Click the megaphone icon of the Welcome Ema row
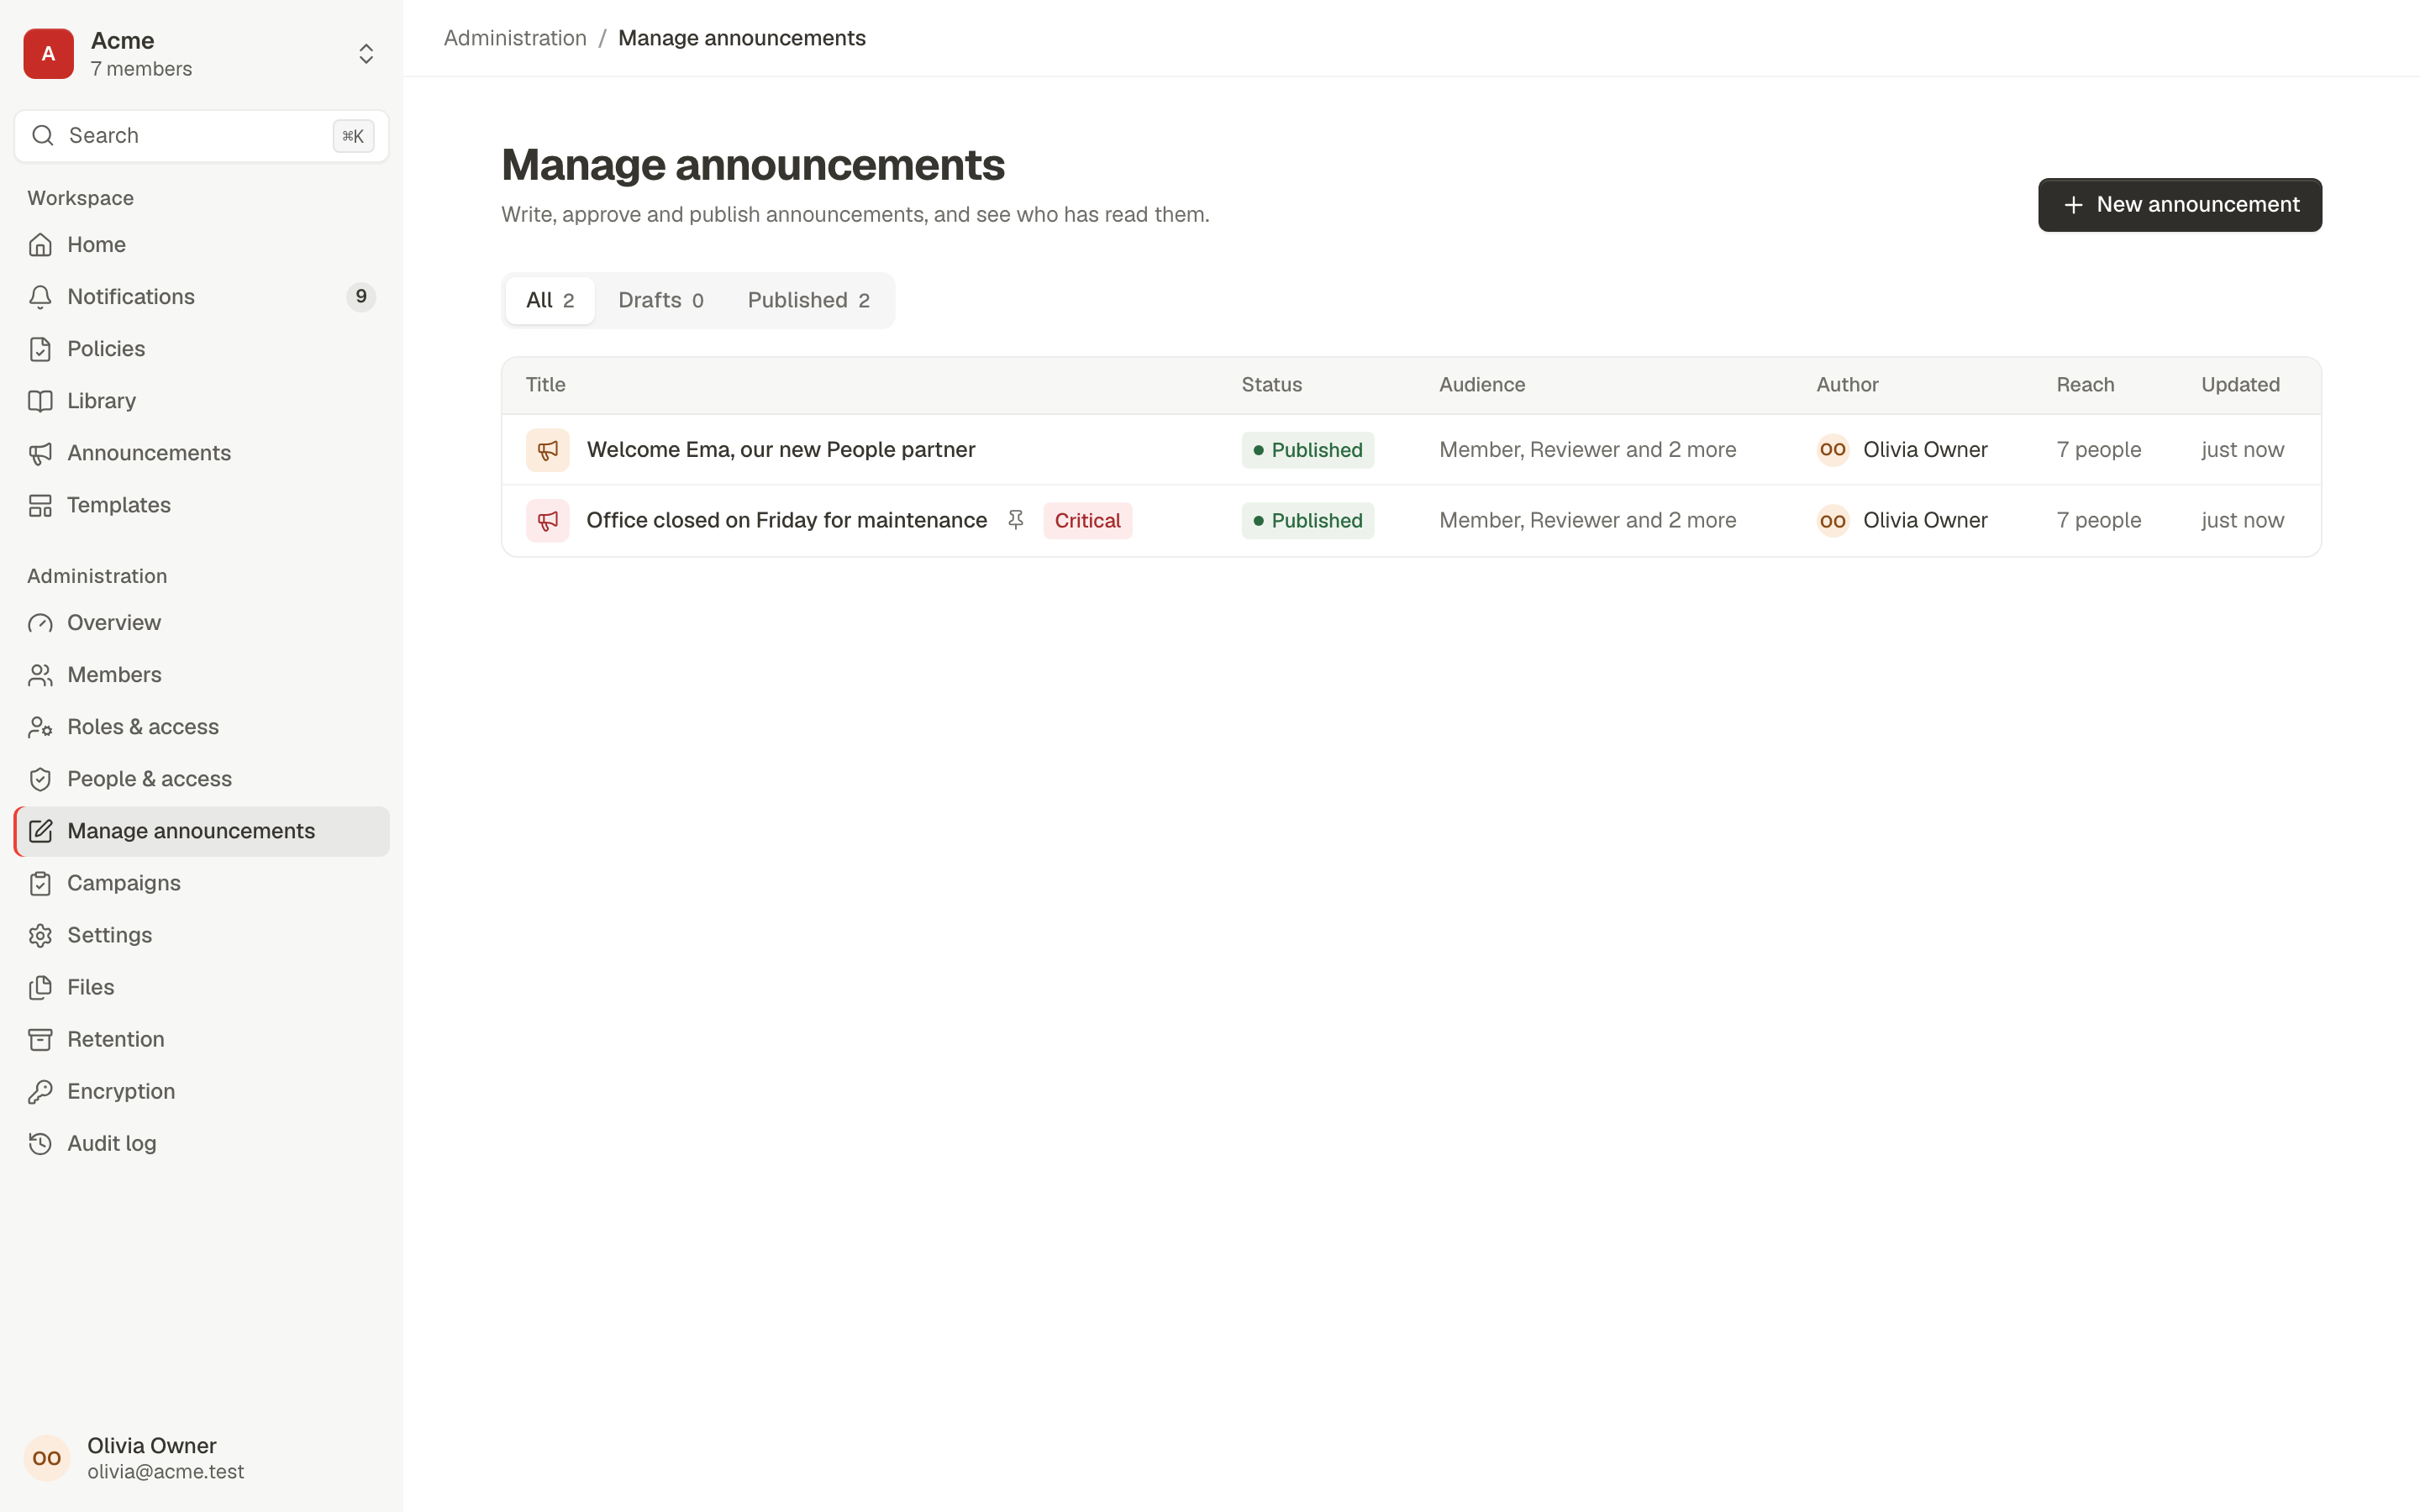 548,450
